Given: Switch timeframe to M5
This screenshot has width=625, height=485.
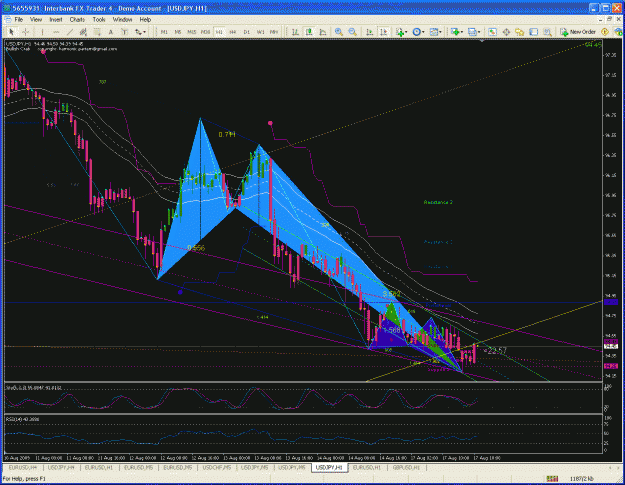Looking at the screenshot, I should 178,32.
